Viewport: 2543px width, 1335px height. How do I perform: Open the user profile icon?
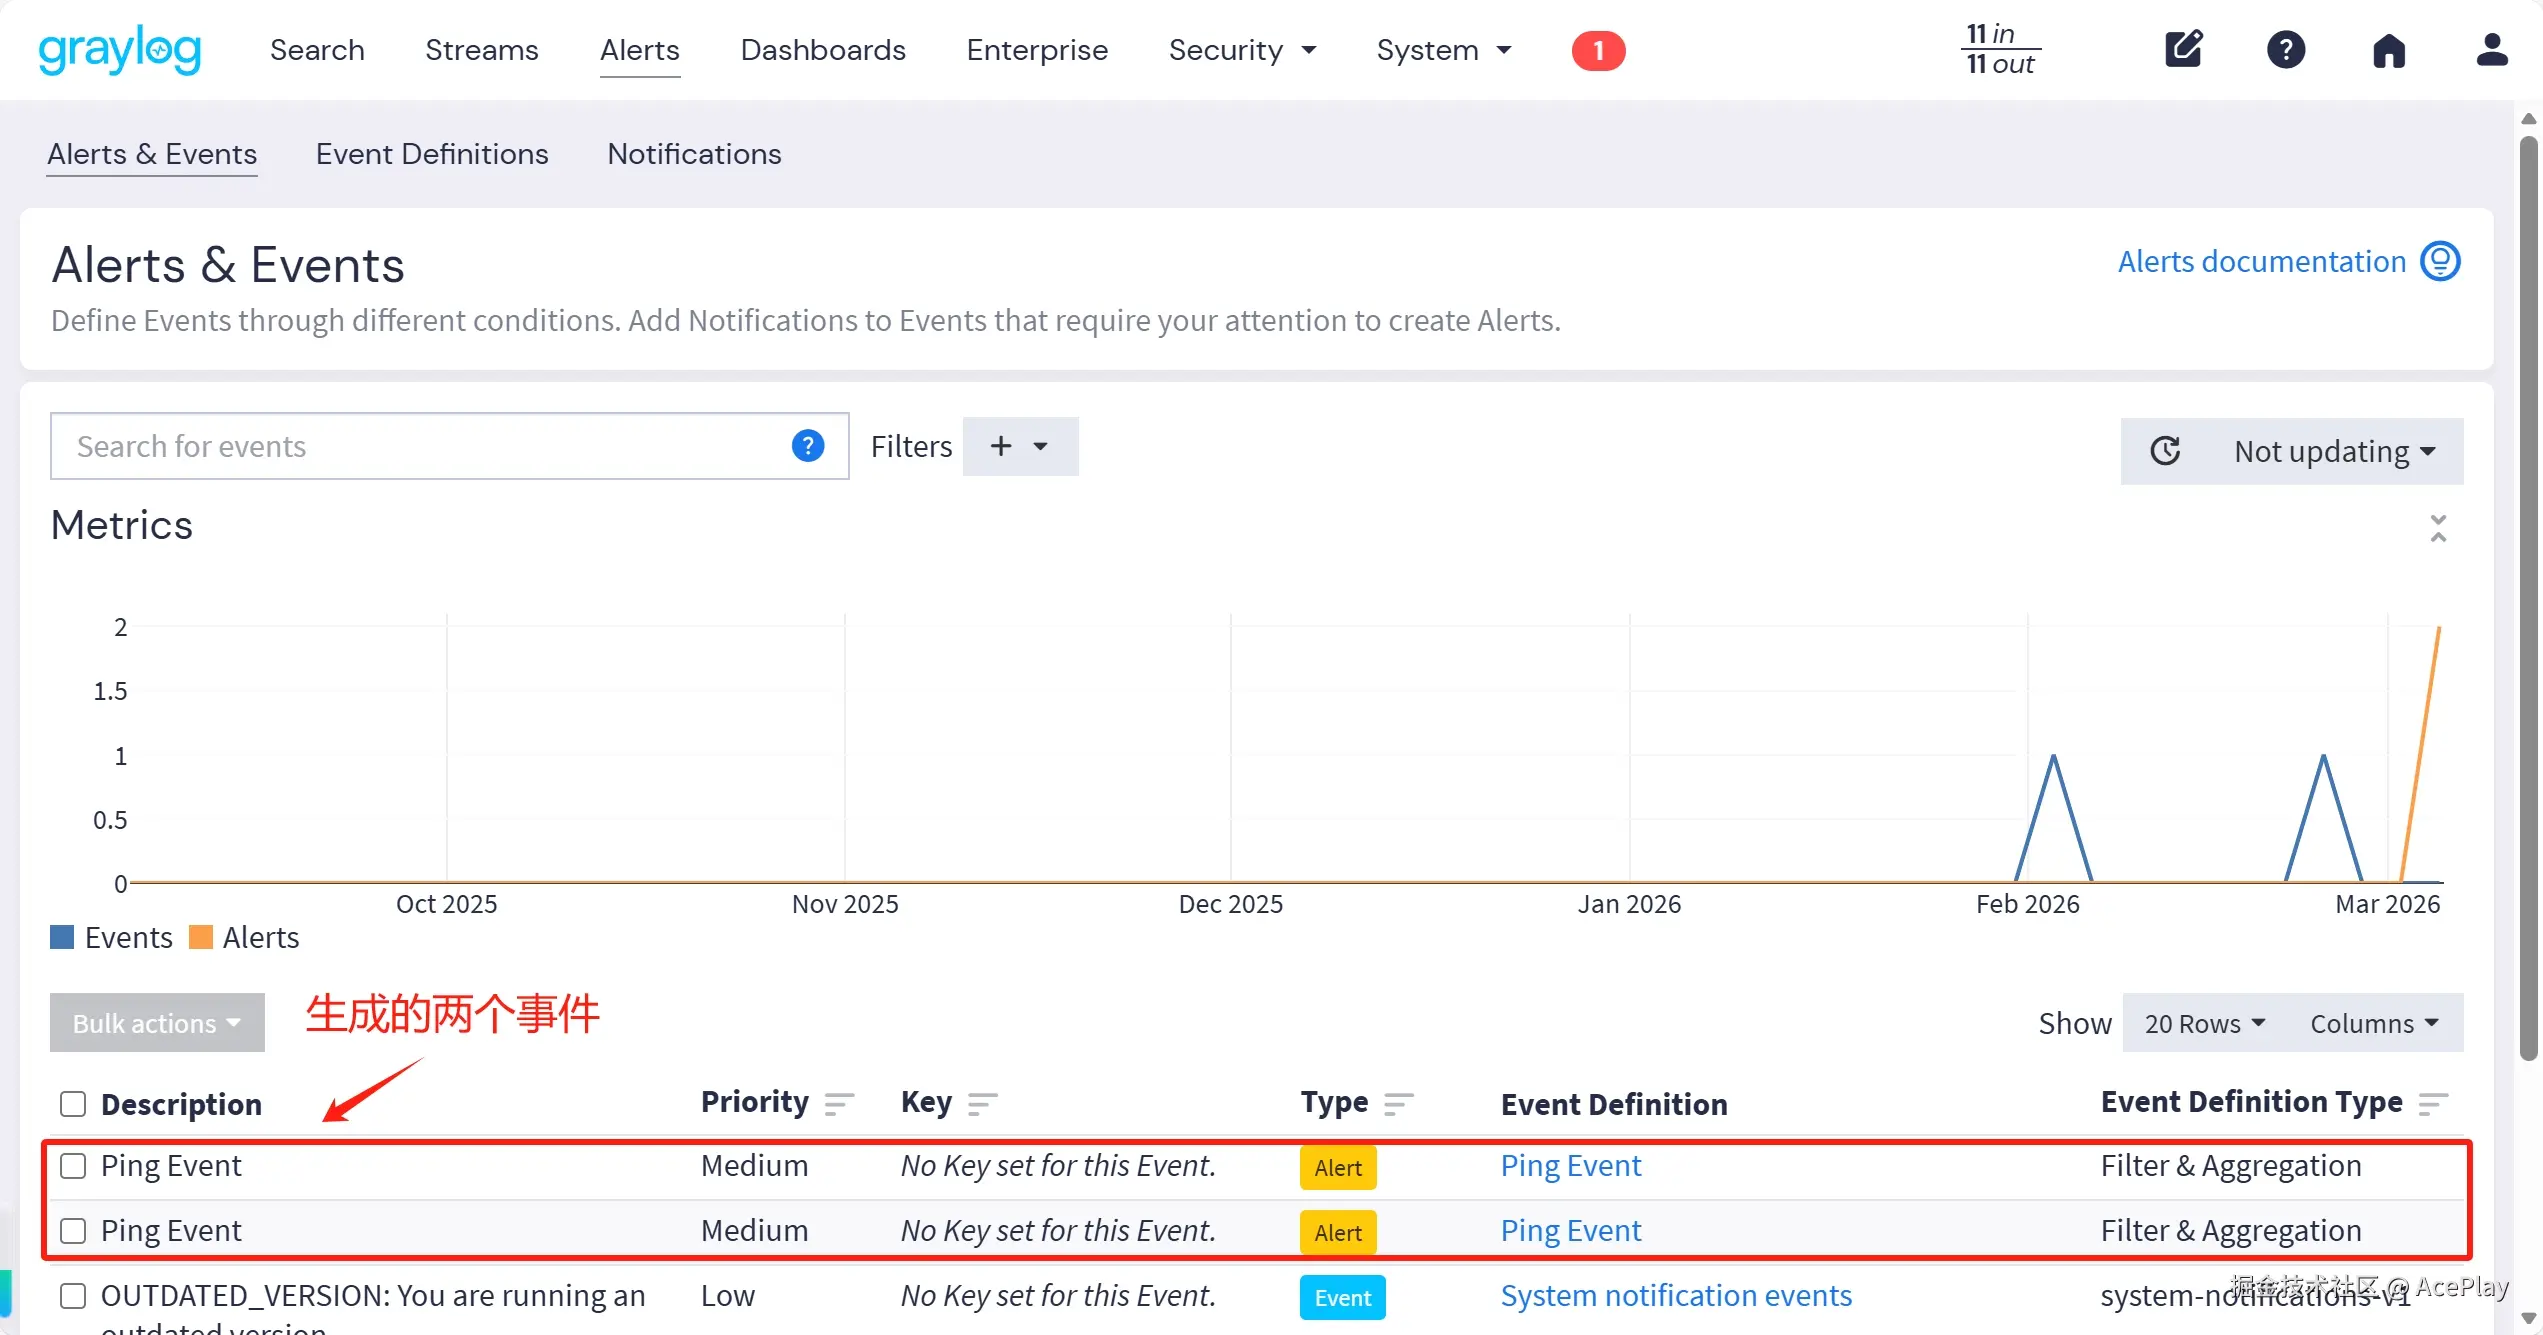(2491, 49)
